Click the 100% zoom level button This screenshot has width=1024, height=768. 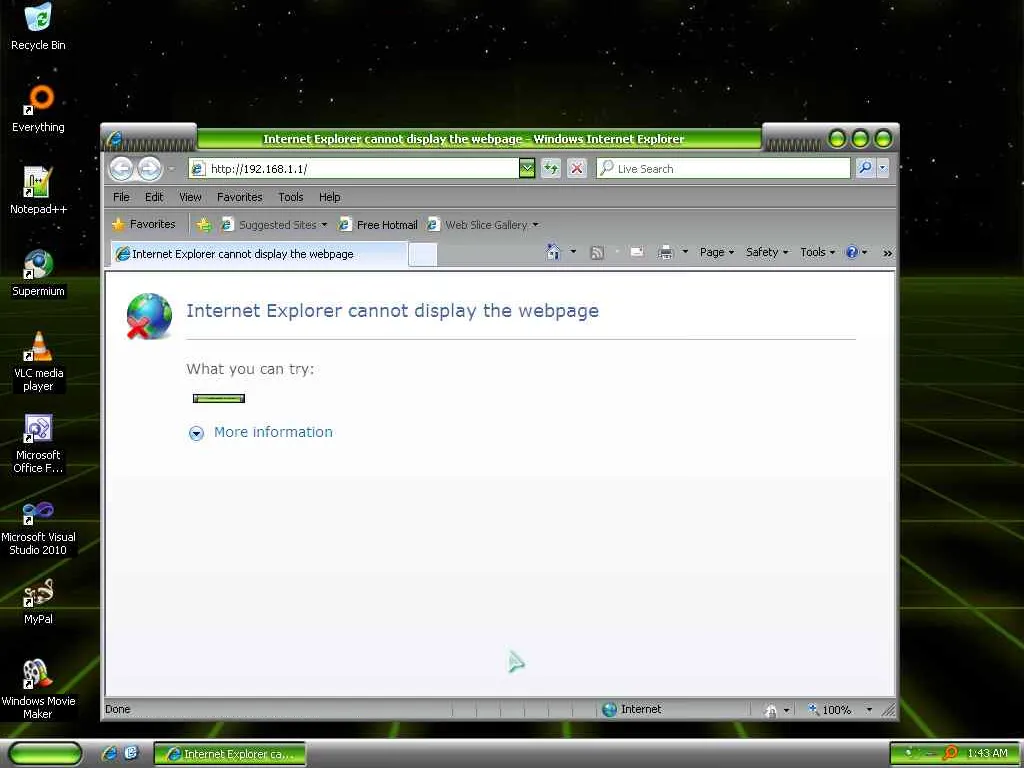tap(830, 710)
